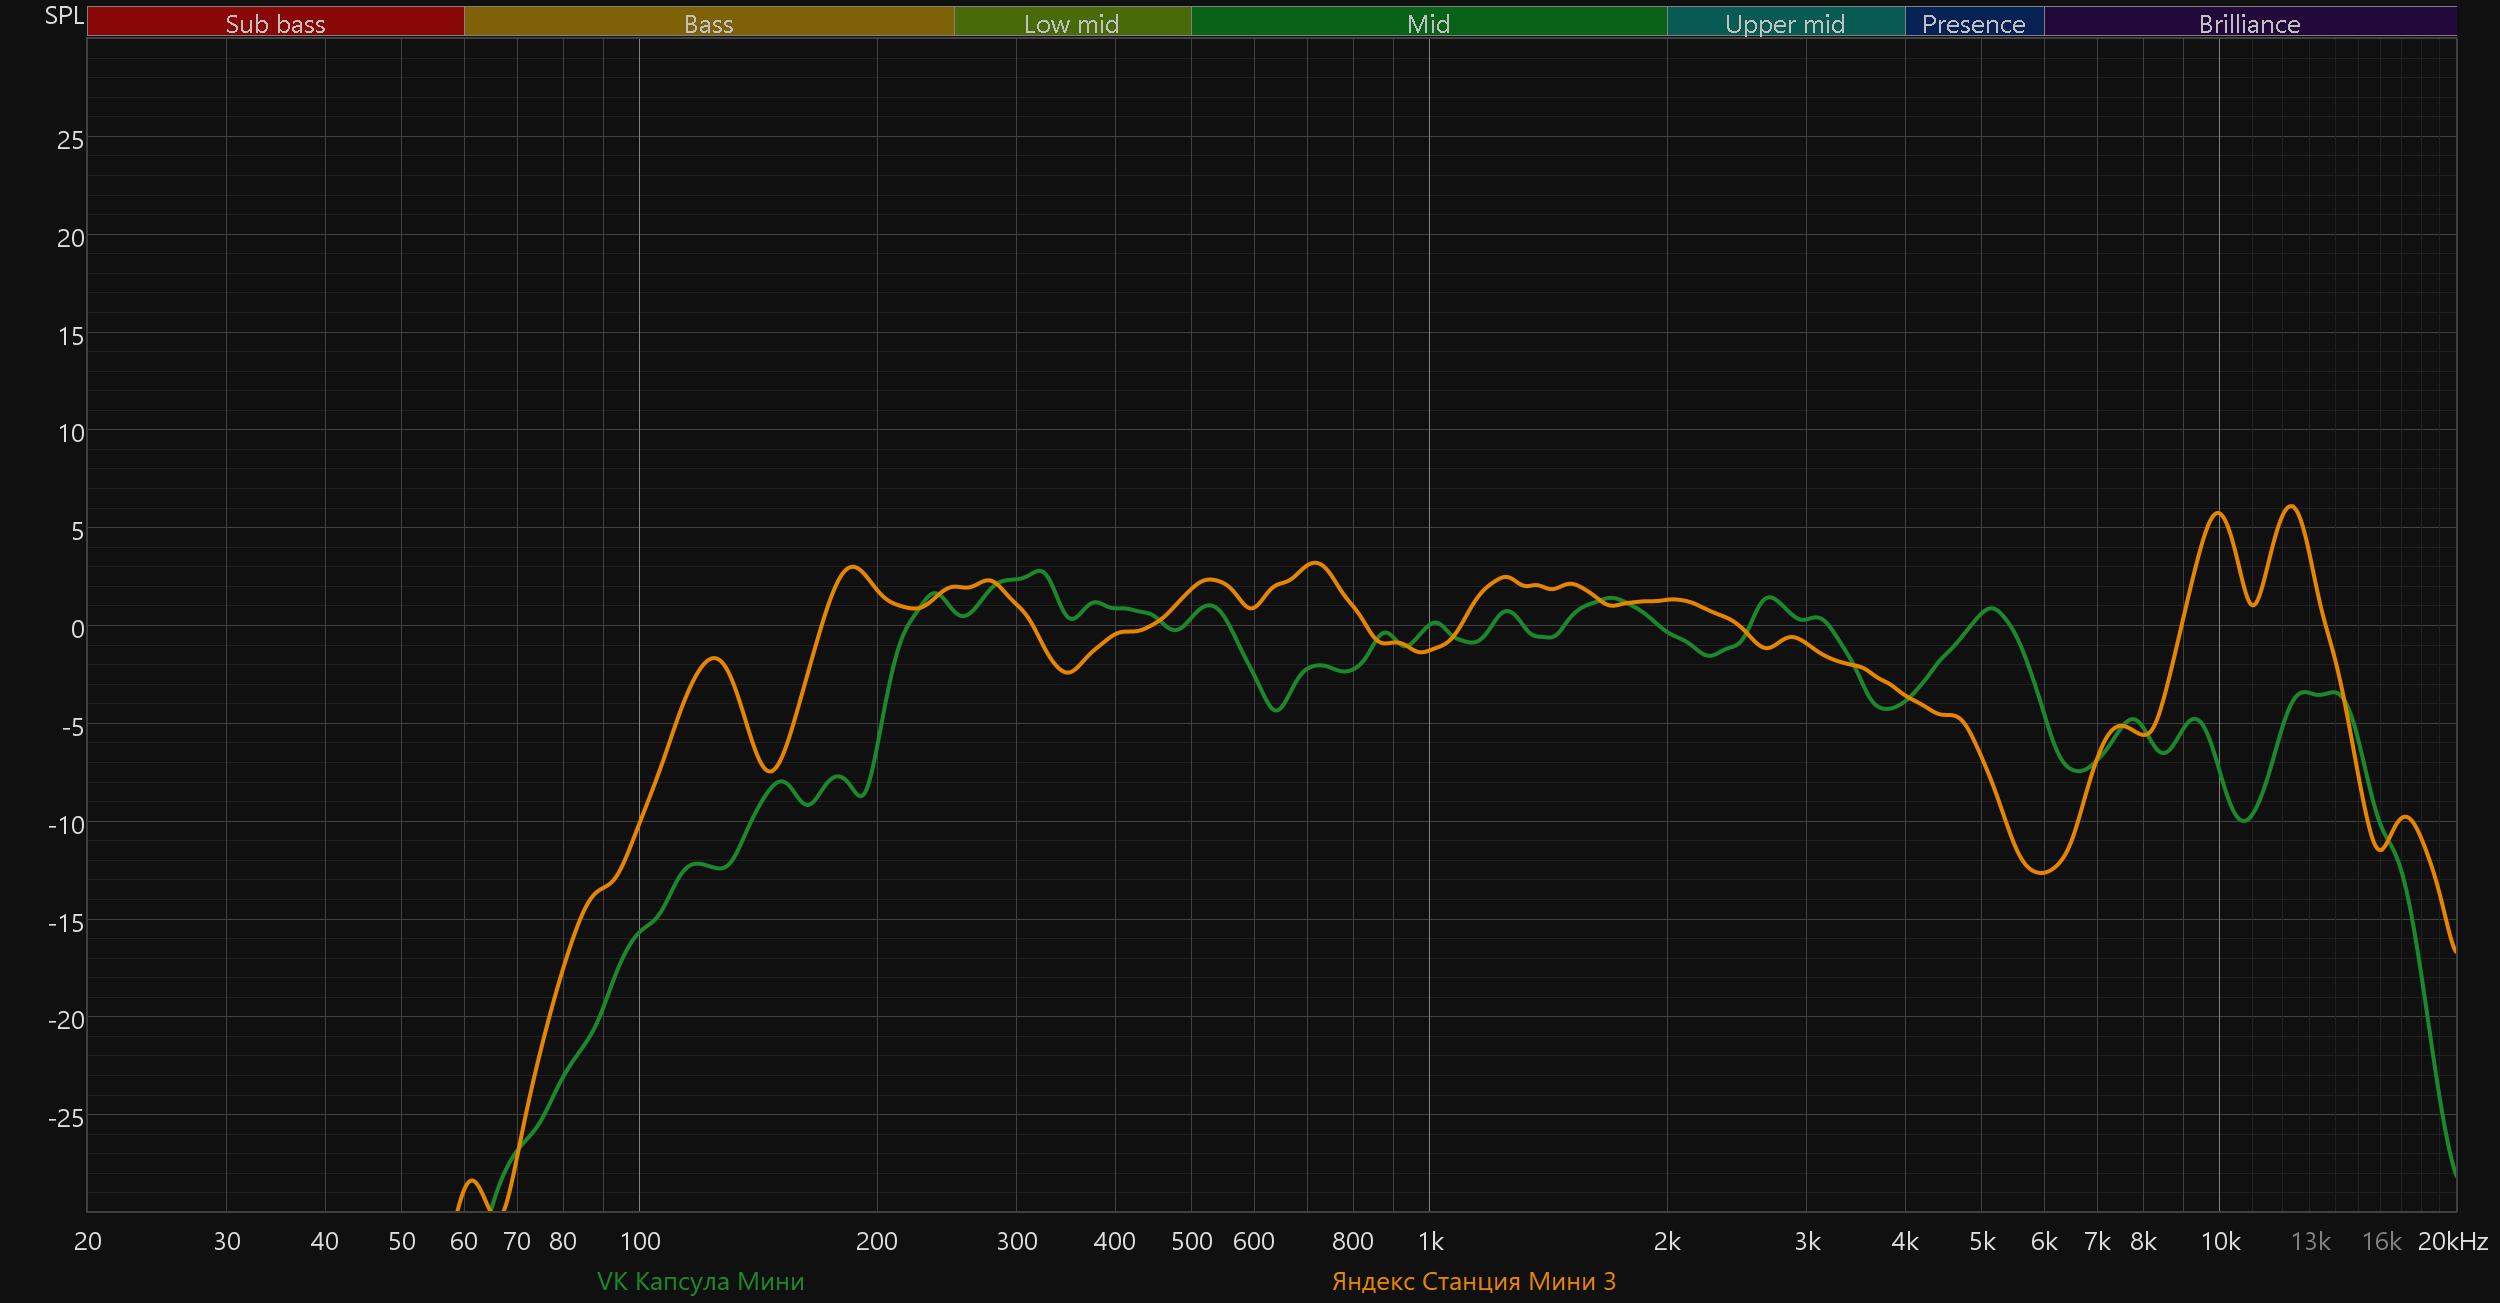The width and height of the screenshot is (2500, 1303).
Task: Click the SPL axis label
Action: 64,16
